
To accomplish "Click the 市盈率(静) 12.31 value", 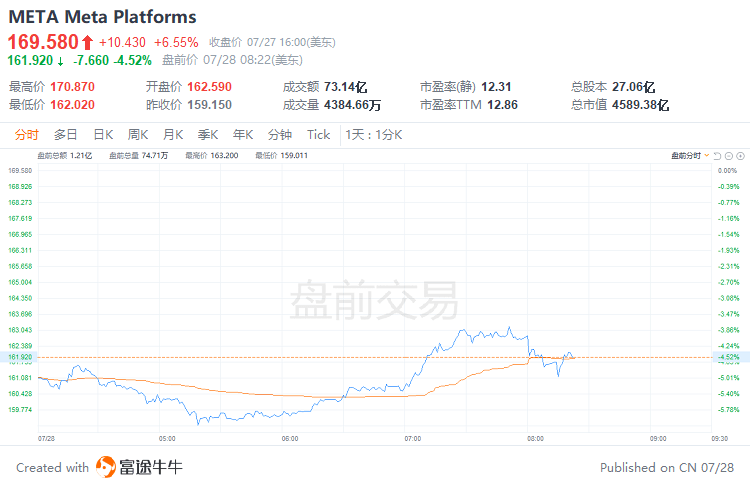I will click(496, 87).
